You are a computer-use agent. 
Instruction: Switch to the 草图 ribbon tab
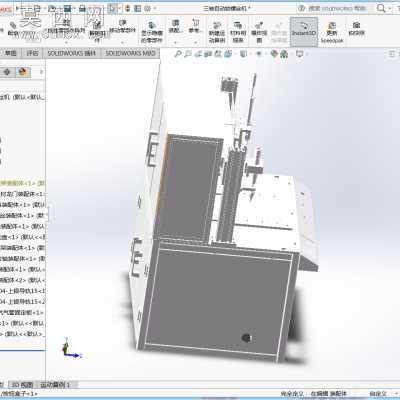pyautogui.click(x=11, y=53)
